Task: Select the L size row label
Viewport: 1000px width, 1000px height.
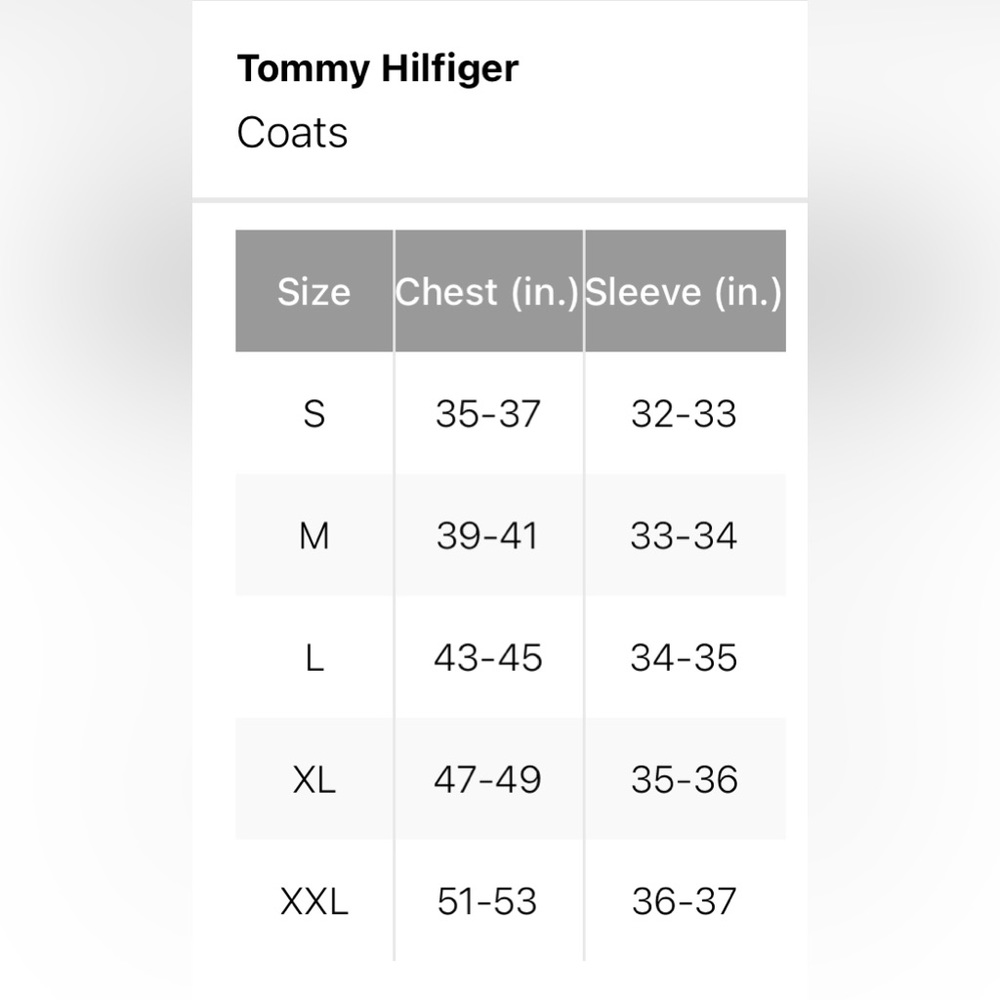Action: coord(314,657)
